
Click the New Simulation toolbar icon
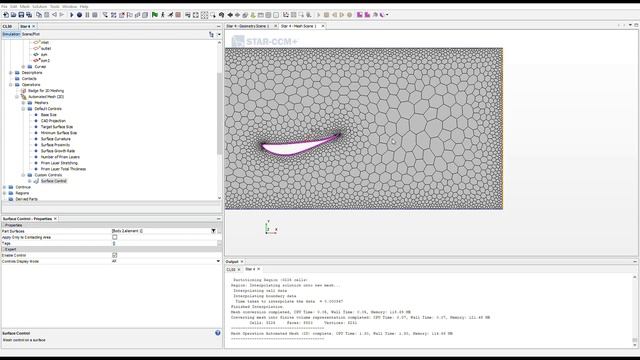point(6,15)
